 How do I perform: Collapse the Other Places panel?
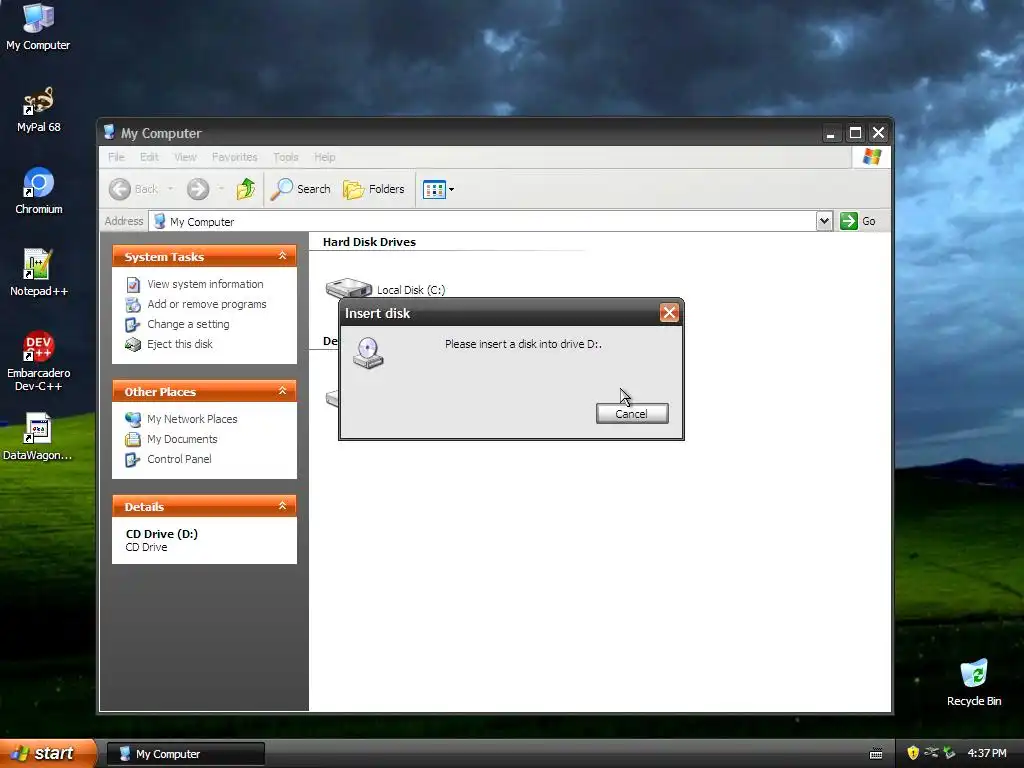point(283,391)
